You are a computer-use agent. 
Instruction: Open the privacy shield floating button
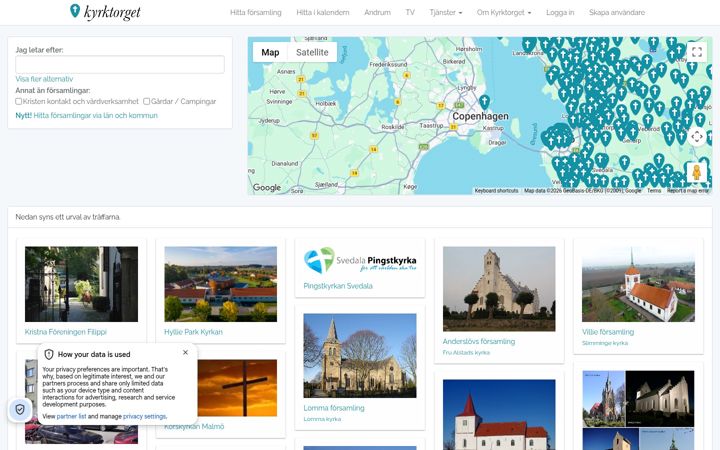point(20,409)
